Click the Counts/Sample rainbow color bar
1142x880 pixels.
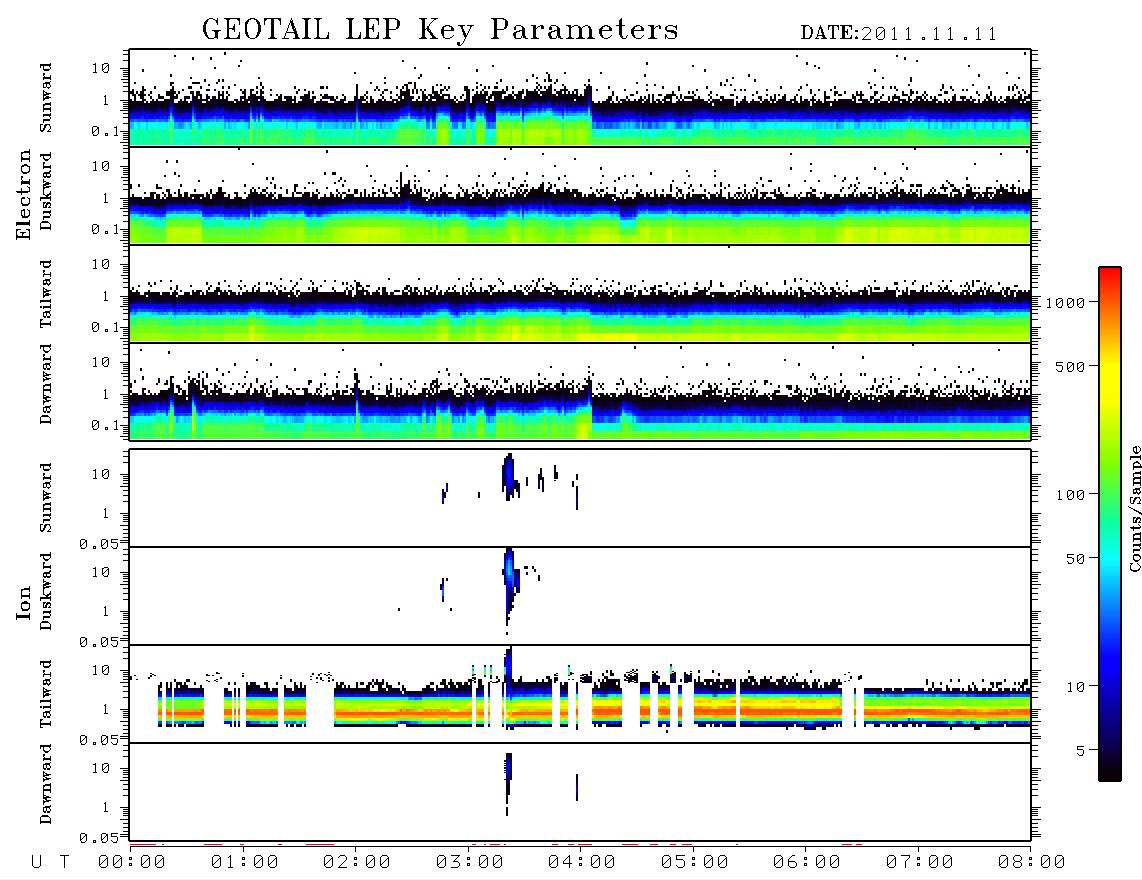(x=1109, y=524)
